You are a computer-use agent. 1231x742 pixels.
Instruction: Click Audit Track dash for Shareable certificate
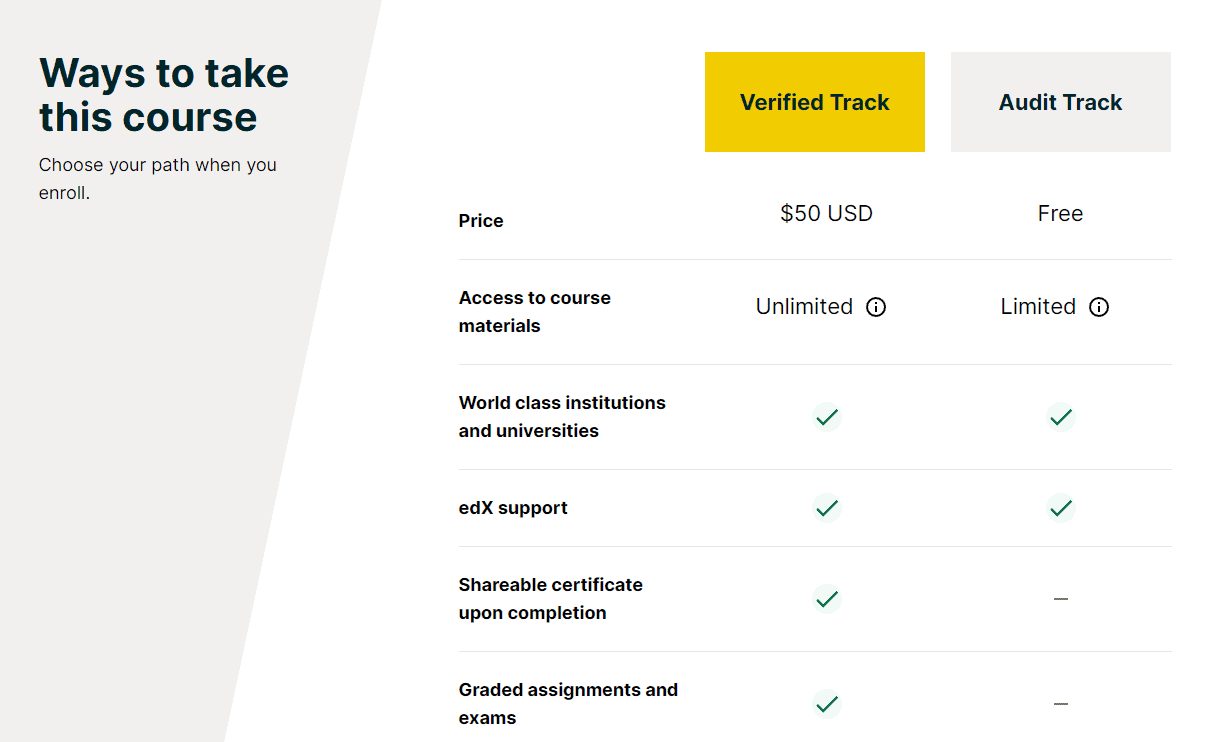tap(1061, 599)
